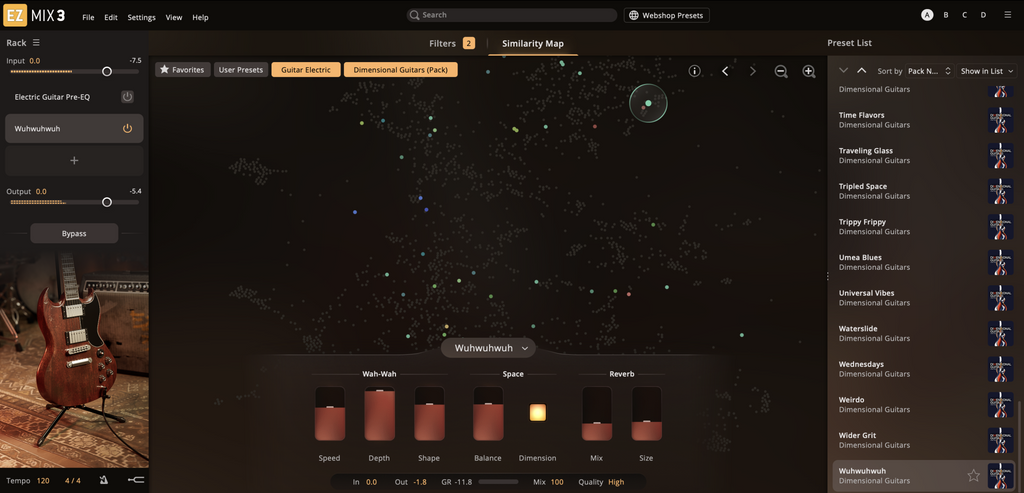Screen dimensions: 1024x493
Task: Zoom out the similarity map
Action: tap(781, 72)
